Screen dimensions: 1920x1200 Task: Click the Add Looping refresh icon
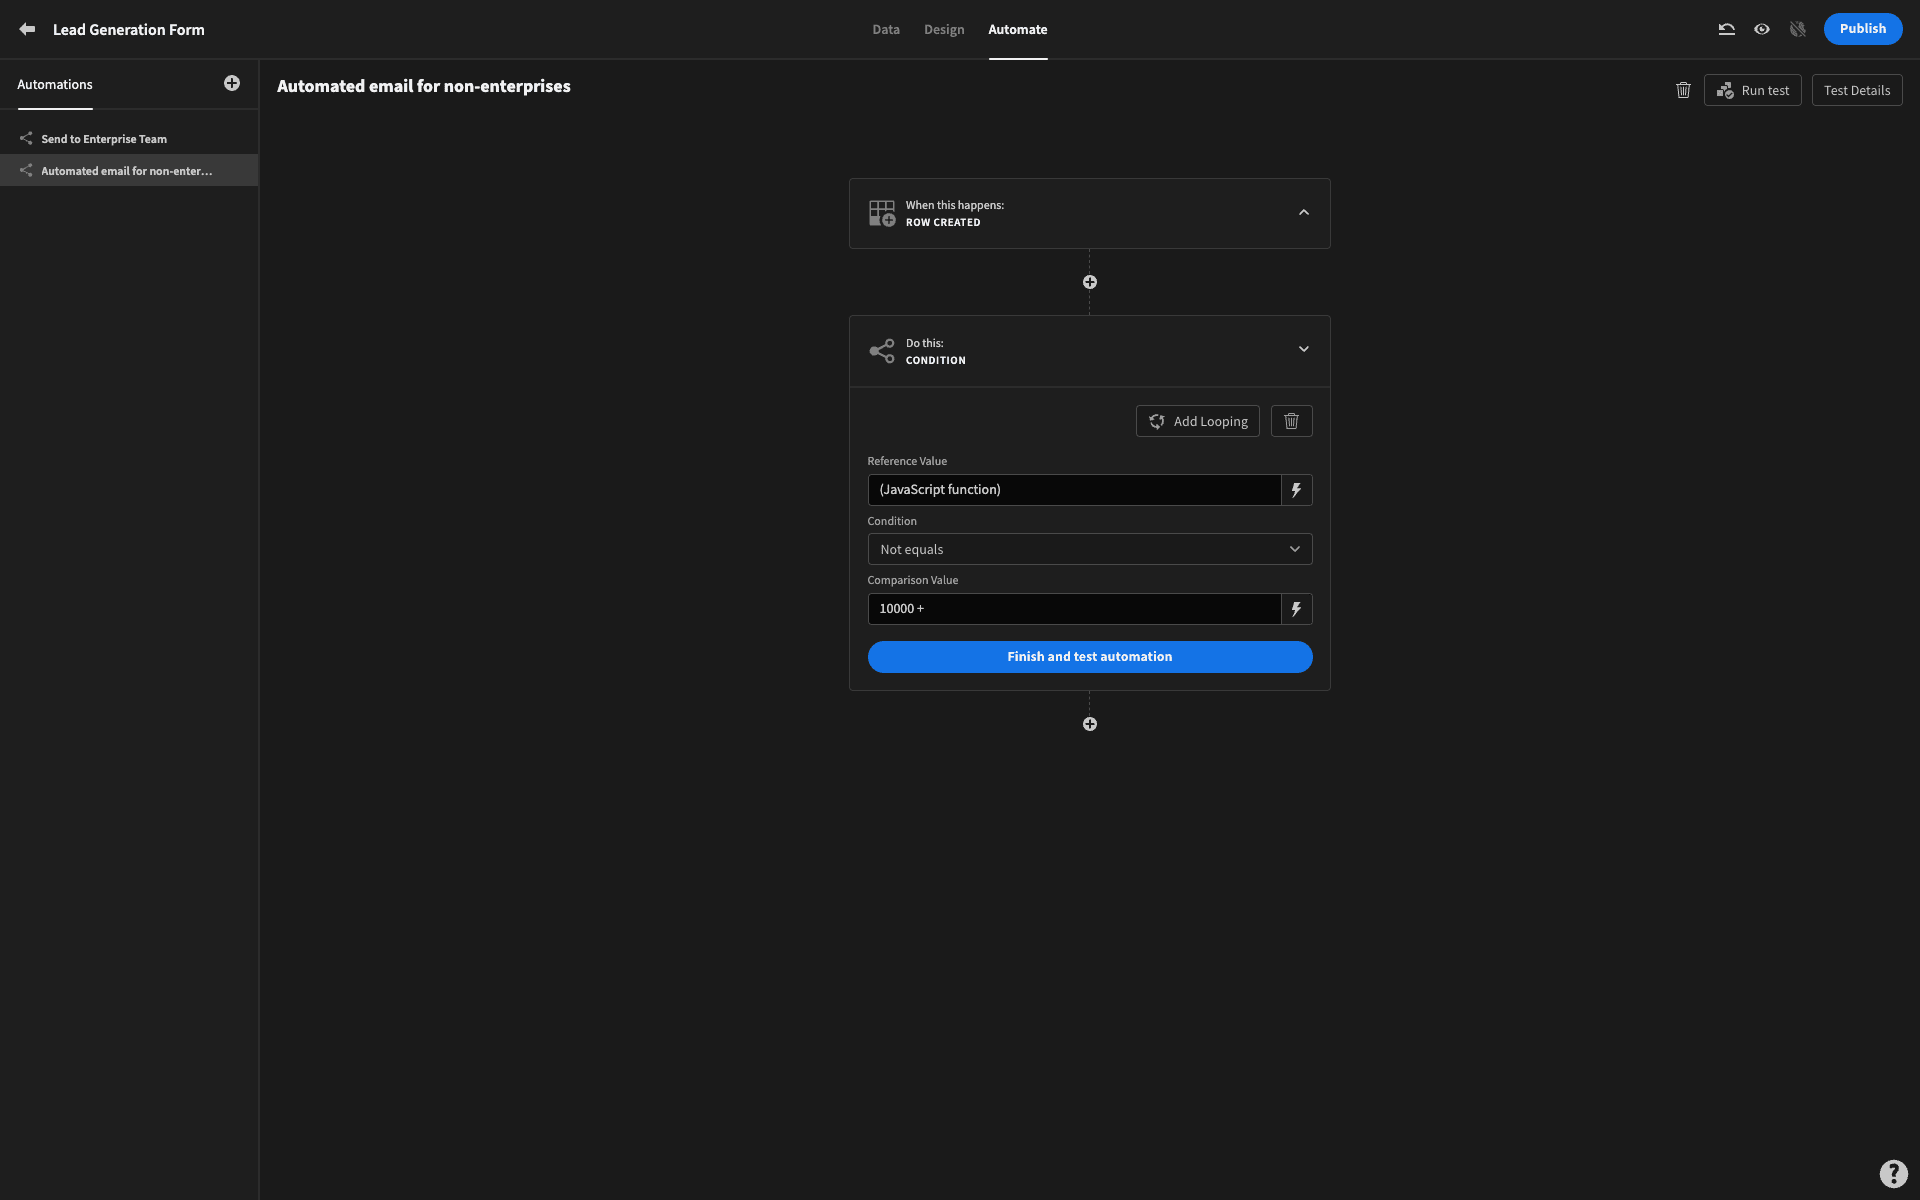[1158, 420]
